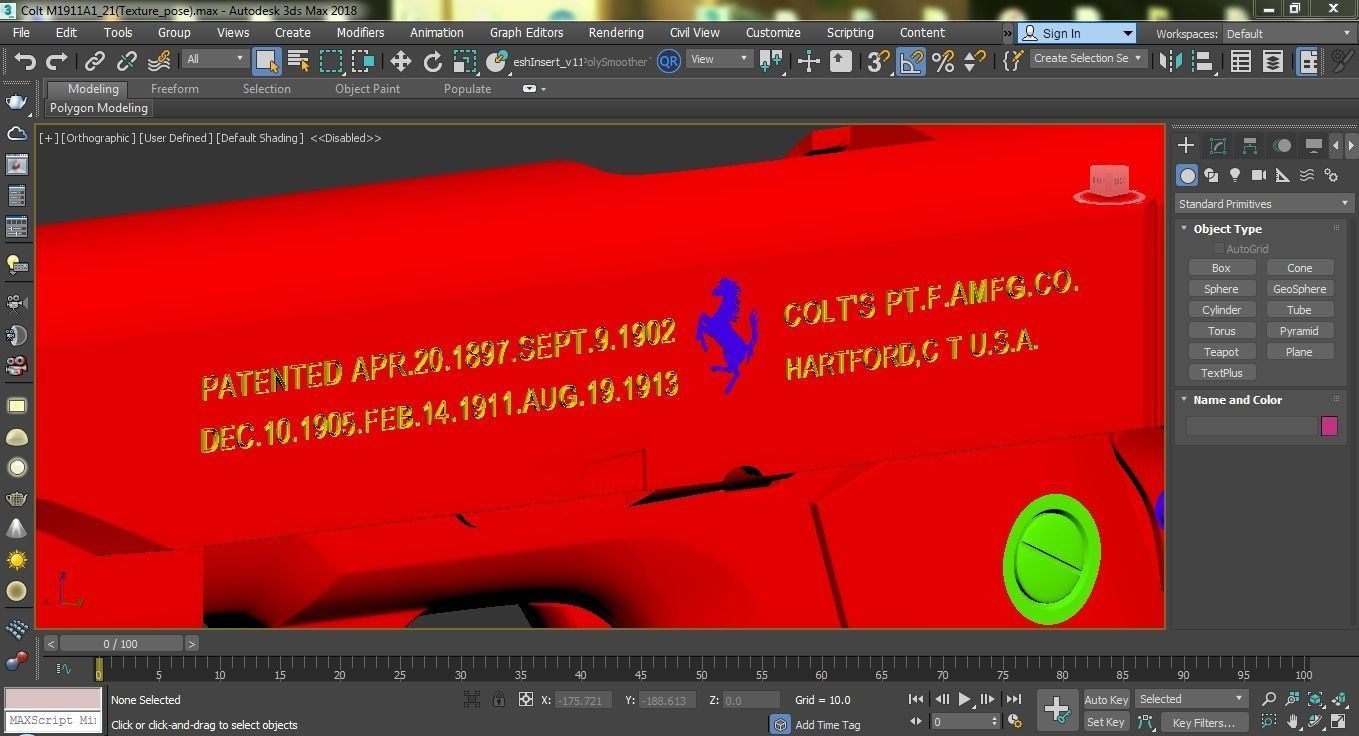Select the Cameras category icon
Image resolution: width=1359 pixels, height=736 pixels.
coord(1259,175)
